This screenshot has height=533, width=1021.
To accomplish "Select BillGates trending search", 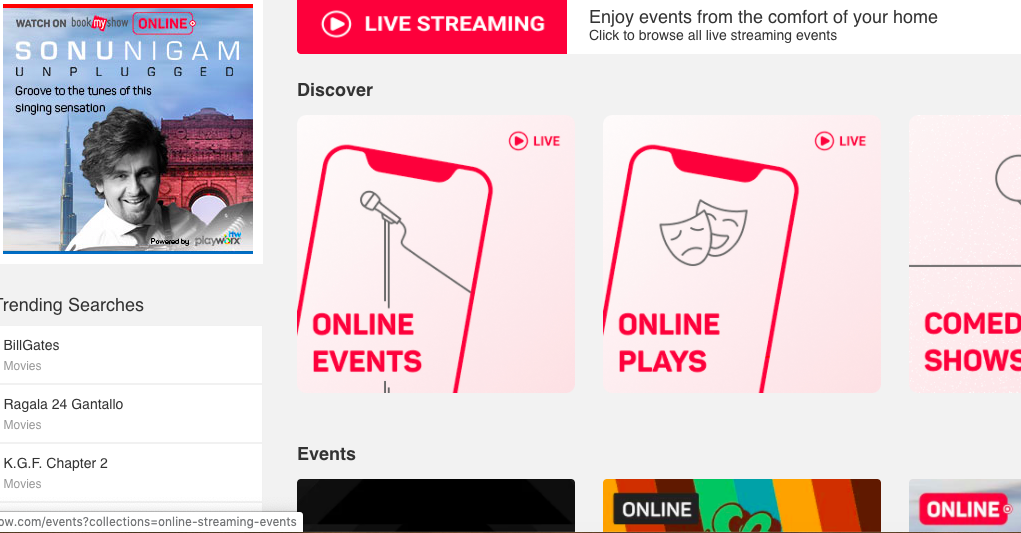I will [x=130, y=355].
